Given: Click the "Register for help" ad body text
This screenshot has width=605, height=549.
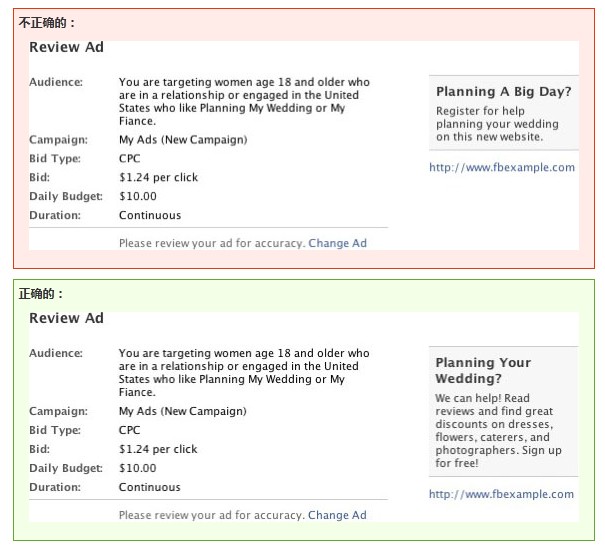Looking at the screenshot, I should 496,124.
